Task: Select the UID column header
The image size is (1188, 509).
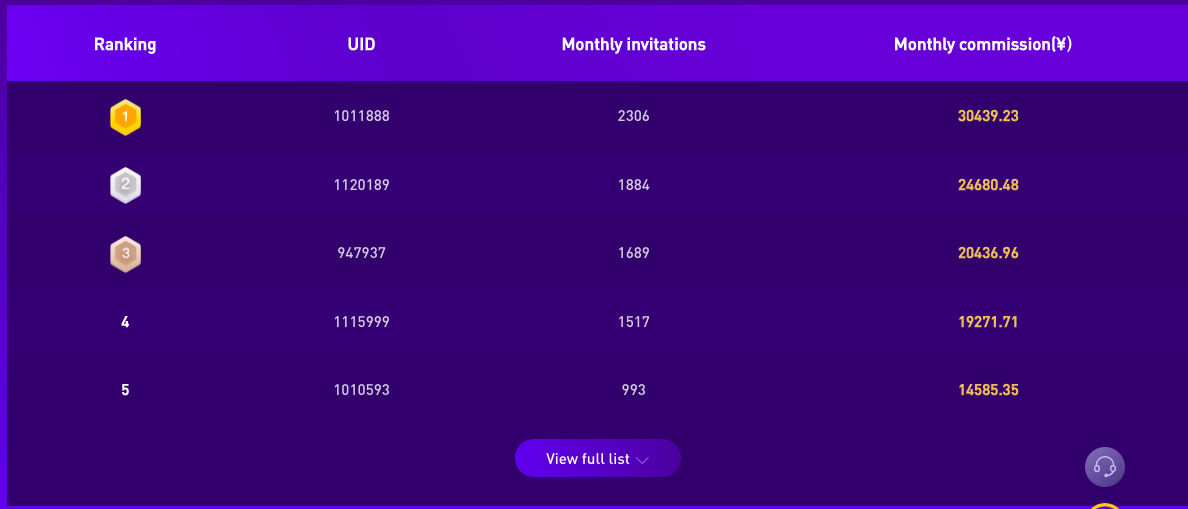Action: (x=361, y=45)
